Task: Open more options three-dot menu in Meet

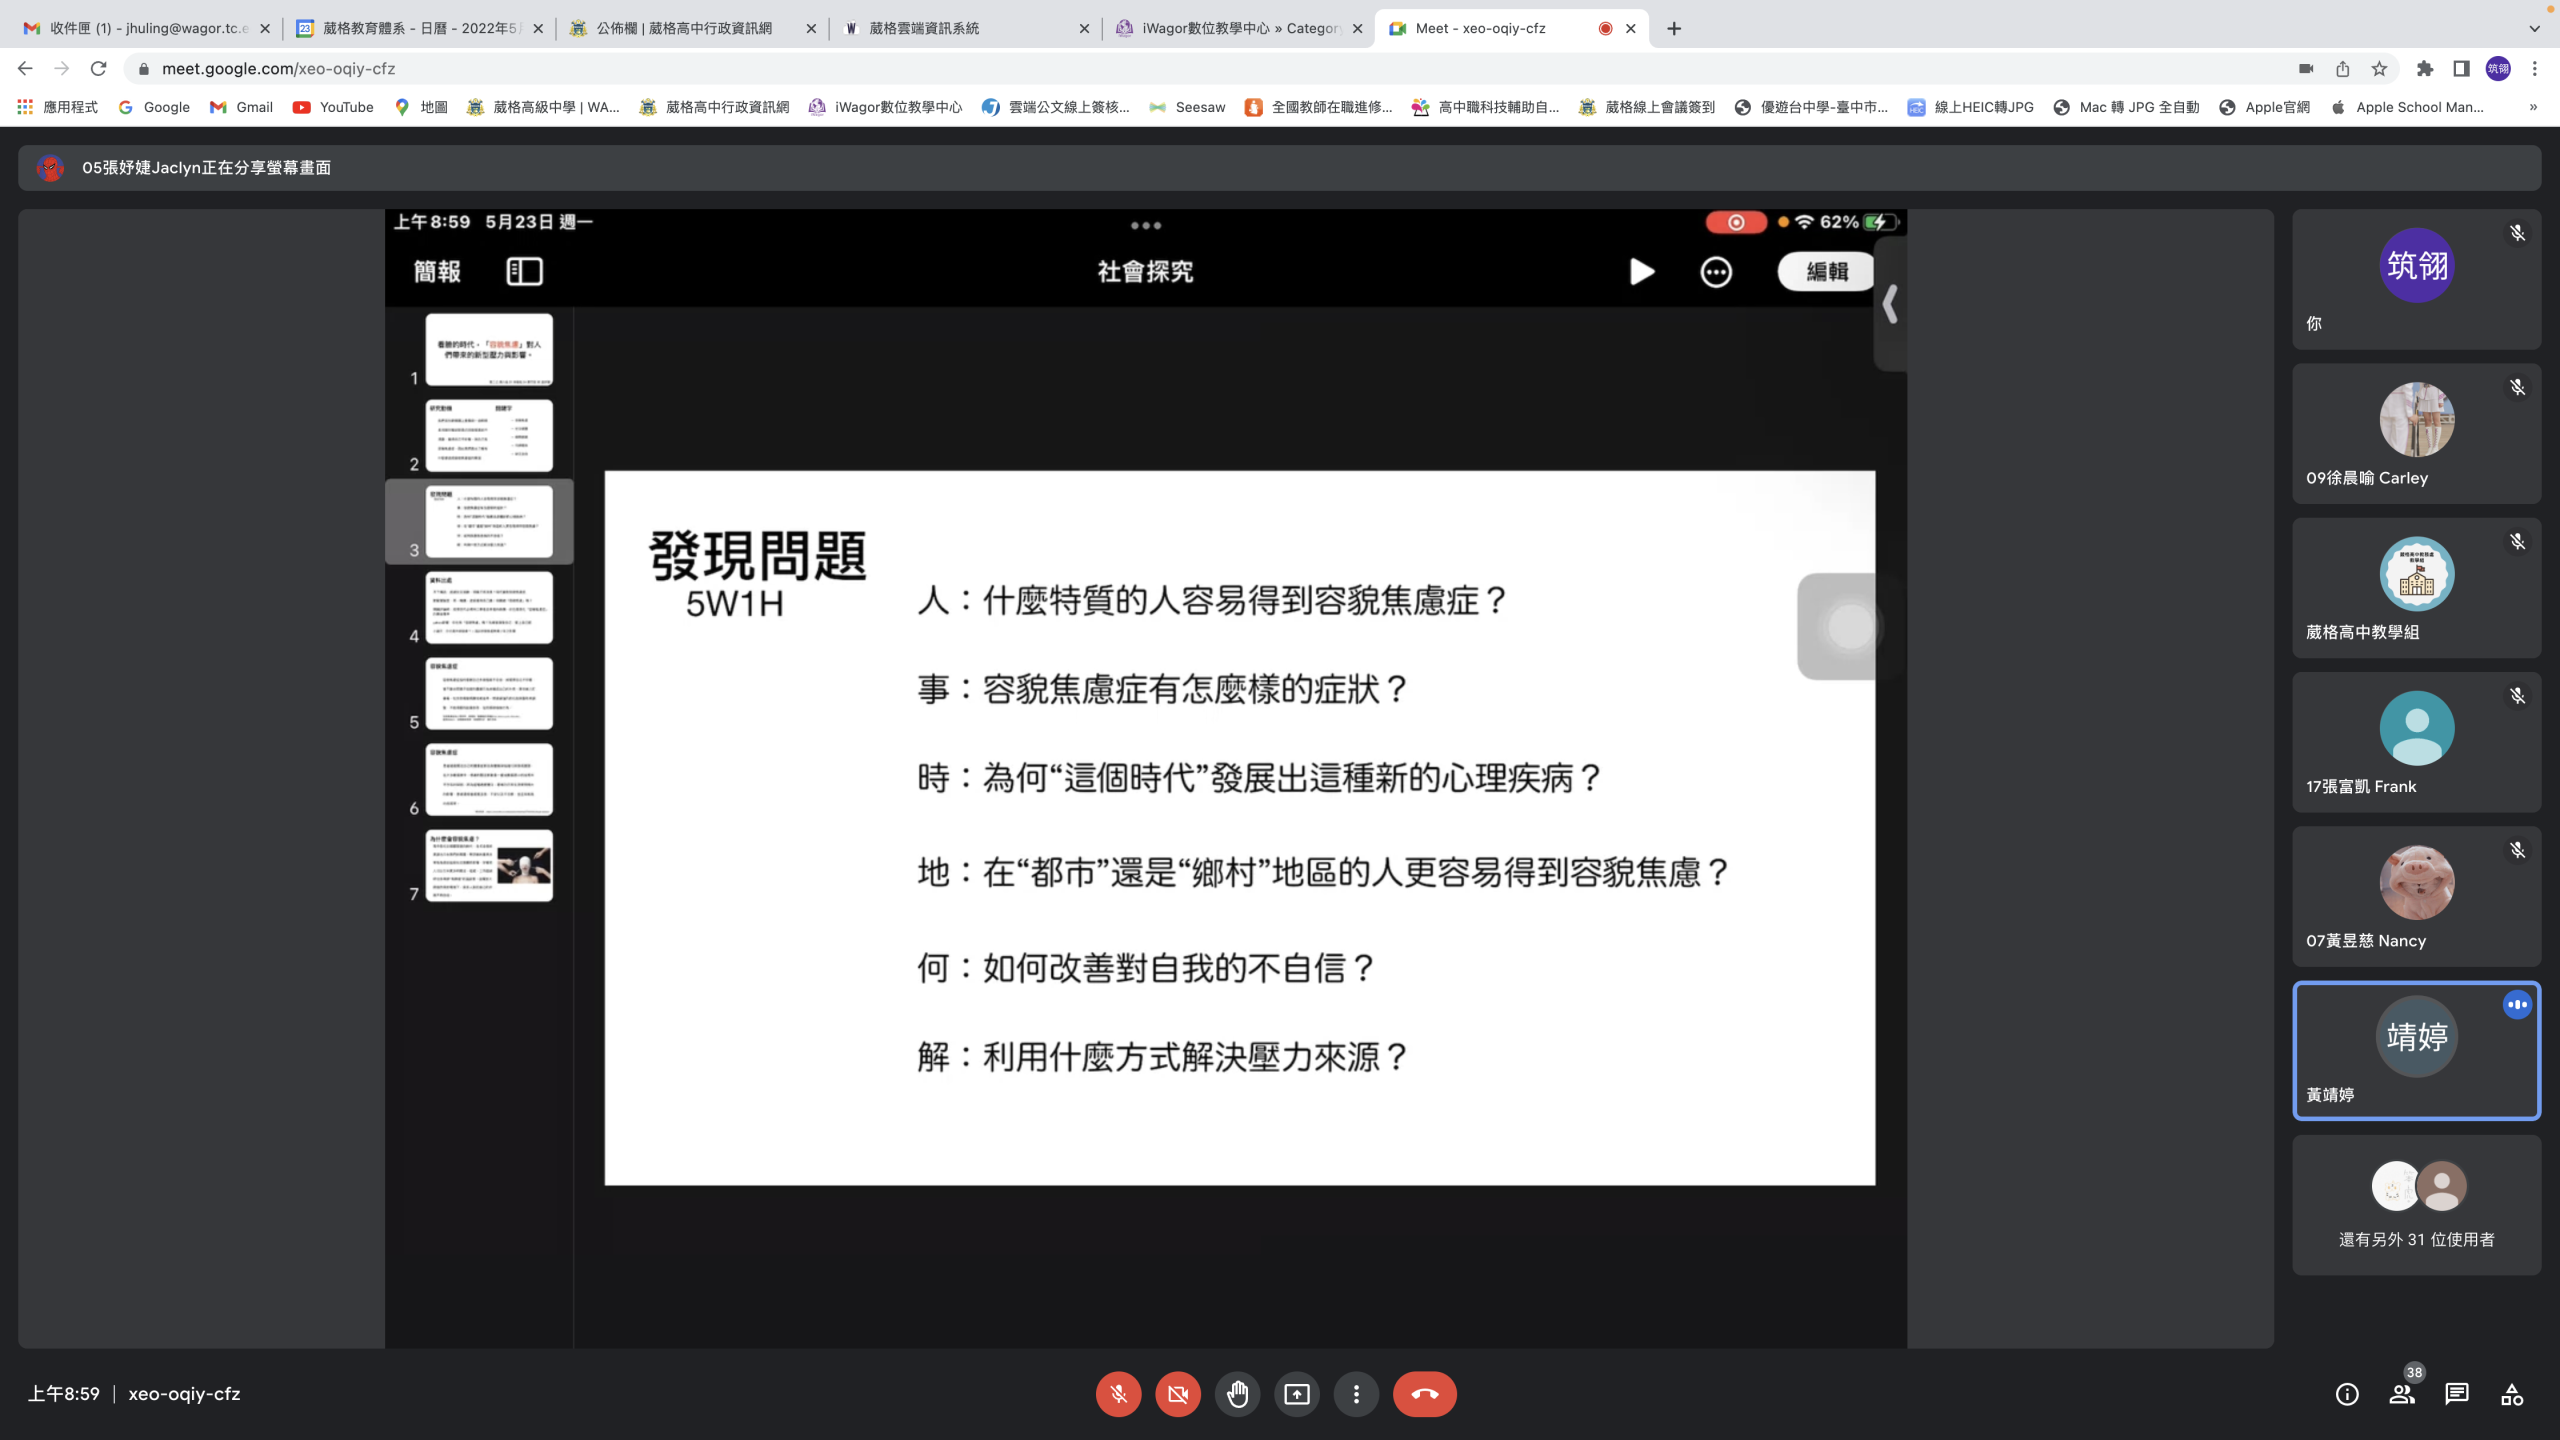Action: pos(1356,1394)
